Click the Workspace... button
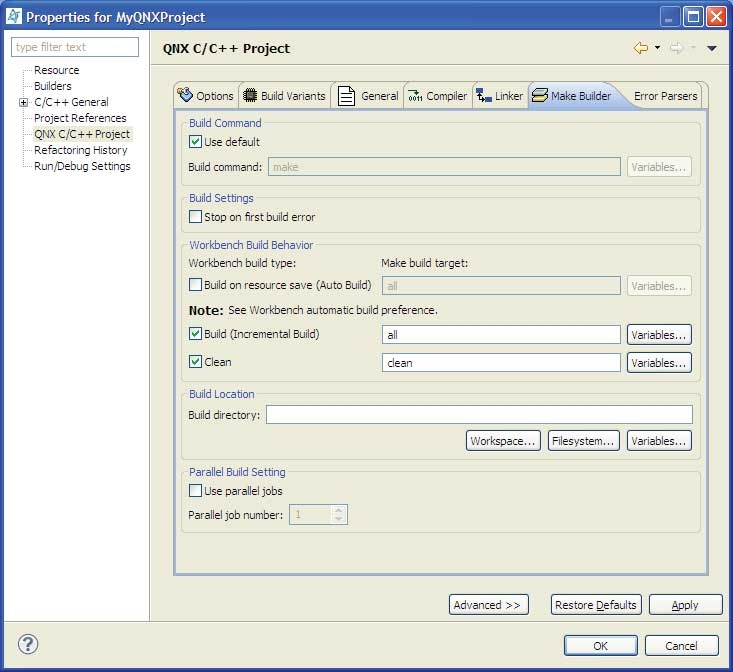Image resolution: width=733 pixels, height=672 pixels. coord(504,441)
